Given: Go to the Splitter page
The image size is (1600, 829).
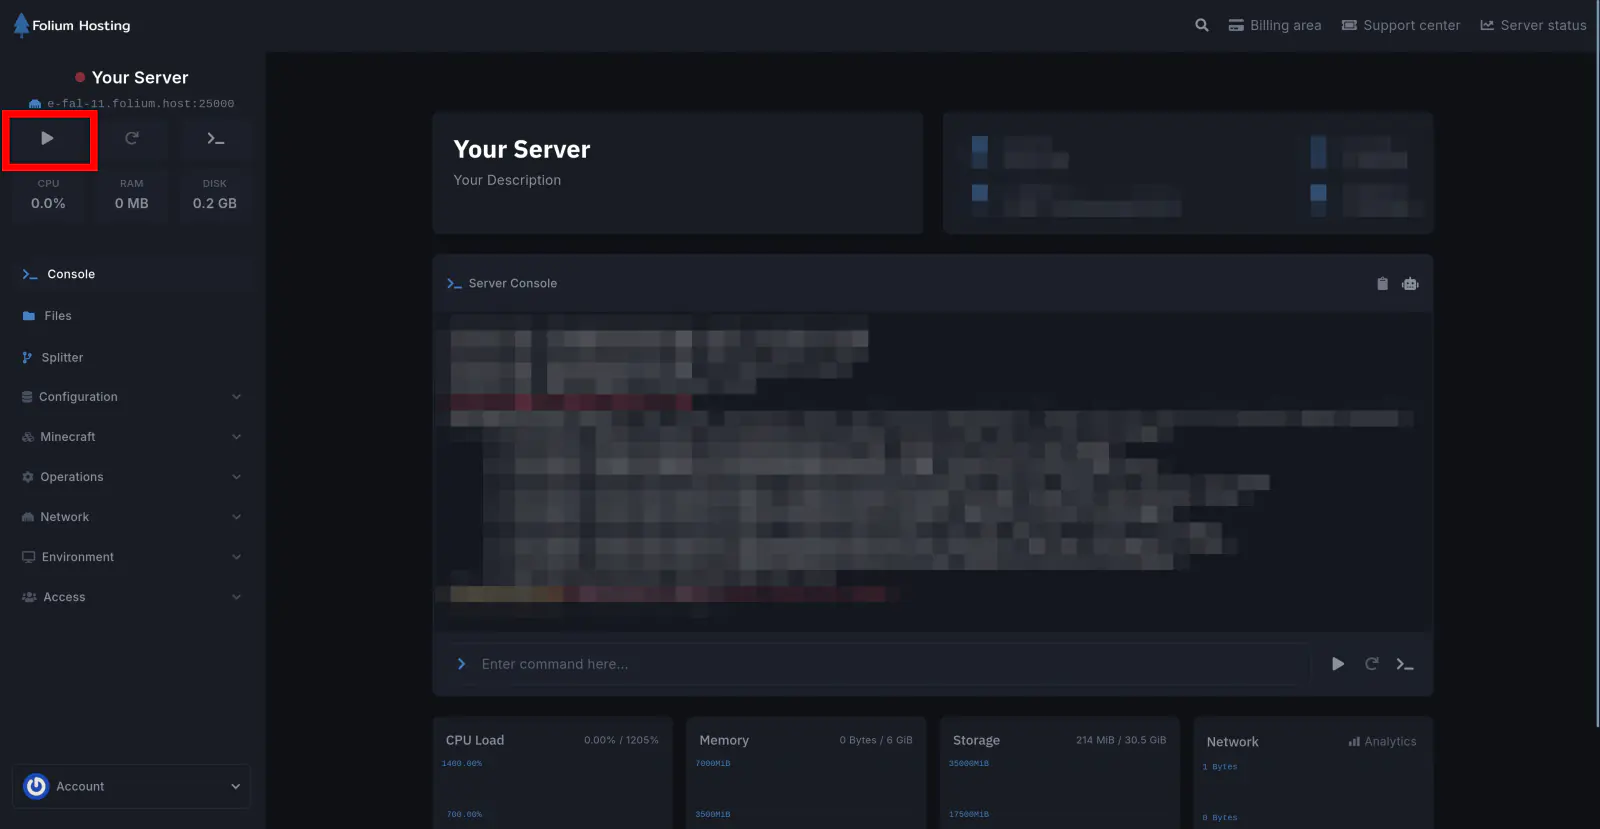Looking at the screenshot, I should click(61, 358).
